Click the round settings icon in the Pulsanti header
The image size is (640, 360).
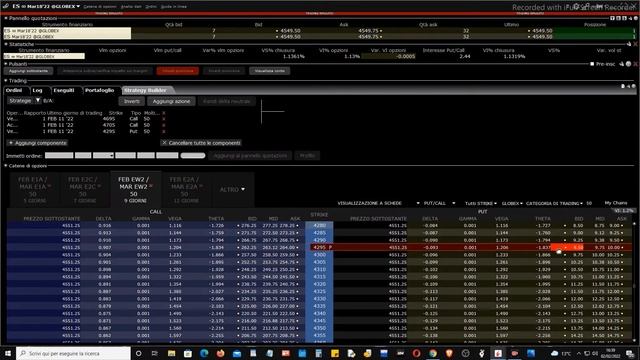coord(629,64)
